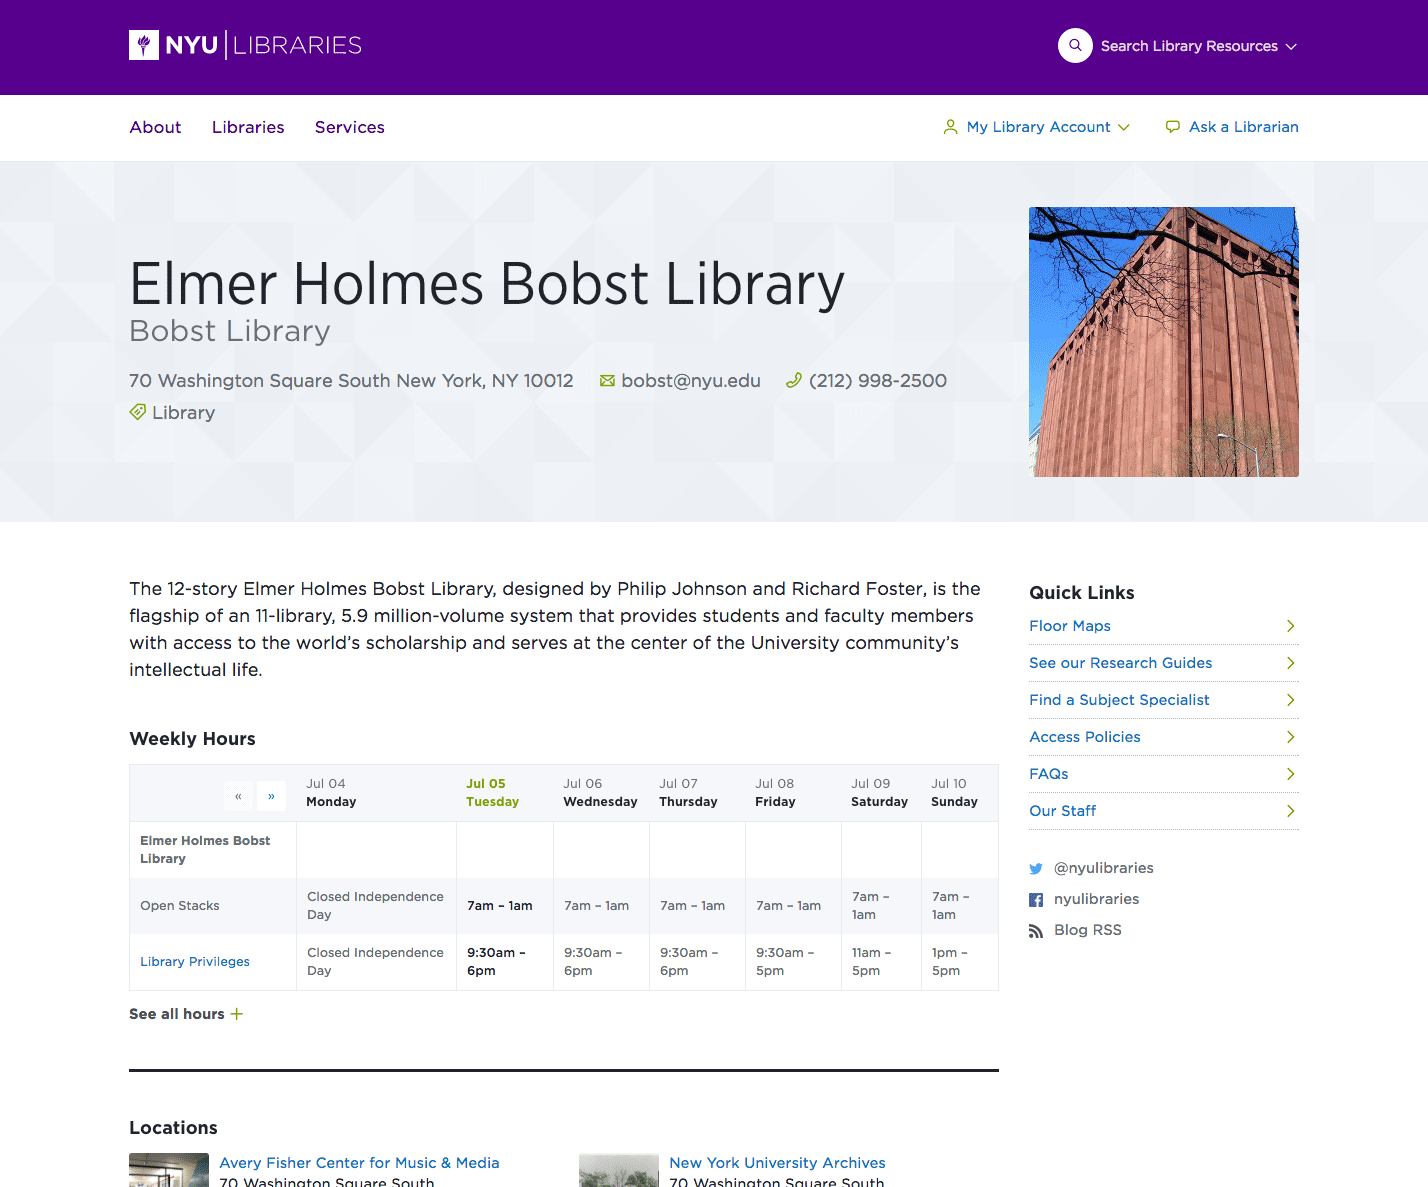The width and height of the screenshot is (1428, 1187).
Task: Go to next week in hours table
Action: (271, 796)
